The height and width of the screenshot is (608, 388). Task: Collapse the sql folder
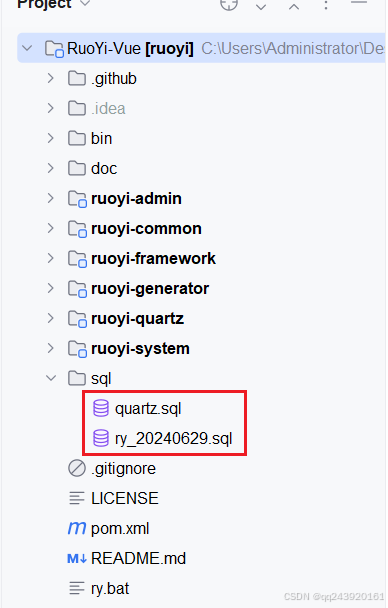[x=51, y=378]
